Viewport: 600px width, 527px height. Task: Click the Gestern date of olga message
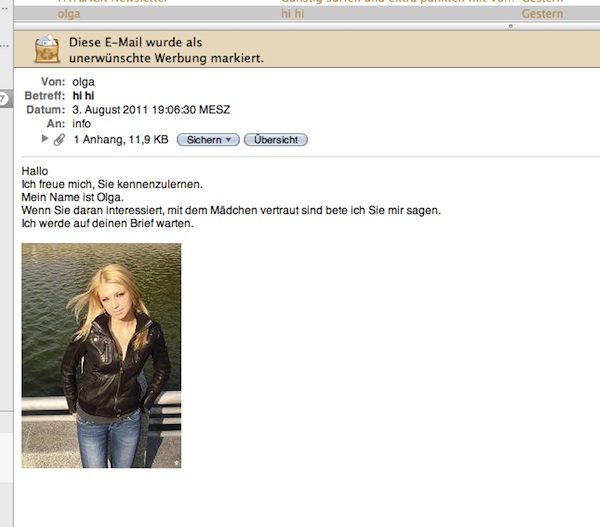click(x=542, y=14)
